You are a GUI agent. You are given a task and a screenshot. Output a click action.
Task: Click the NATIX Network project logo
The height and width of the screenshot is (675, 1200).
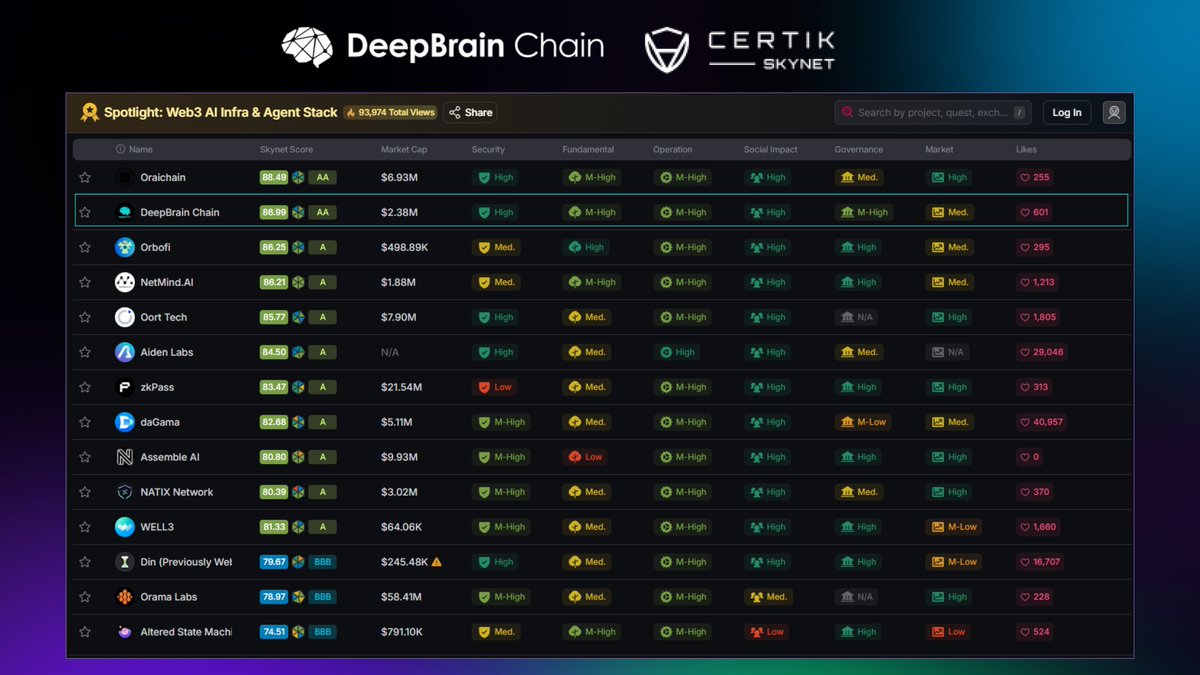[124, 492]
